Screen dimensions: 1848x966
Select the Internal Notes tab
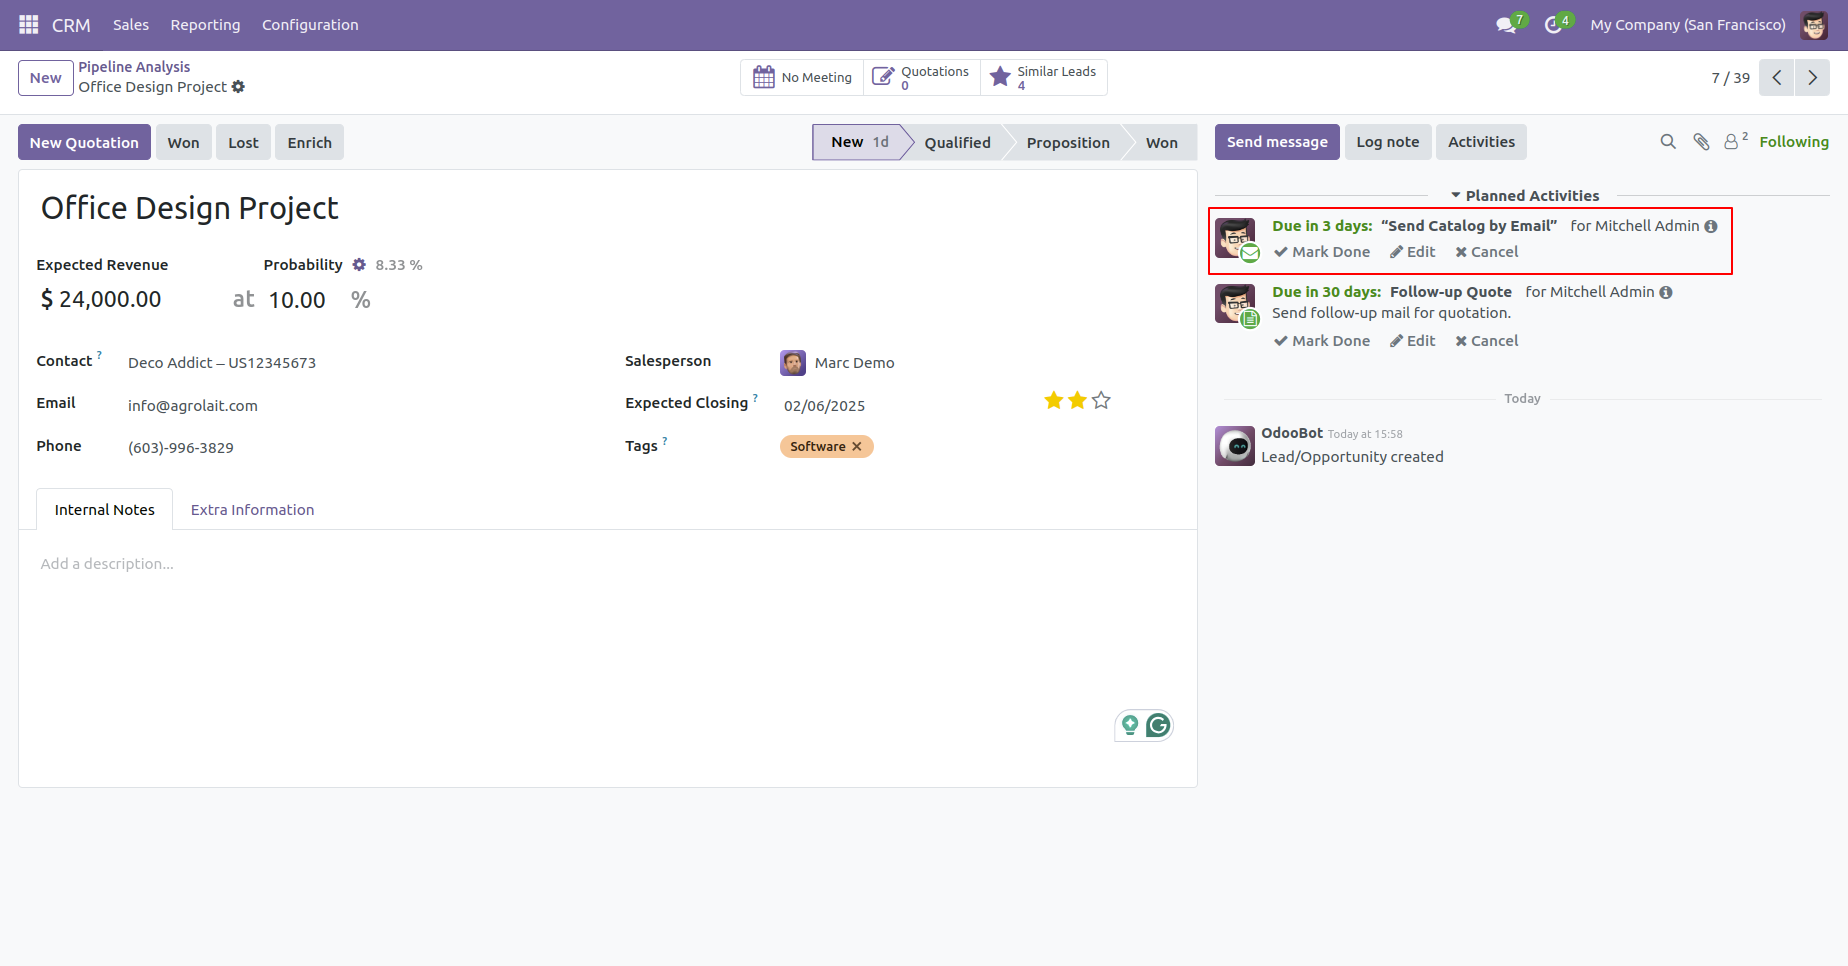coord(105,510)
